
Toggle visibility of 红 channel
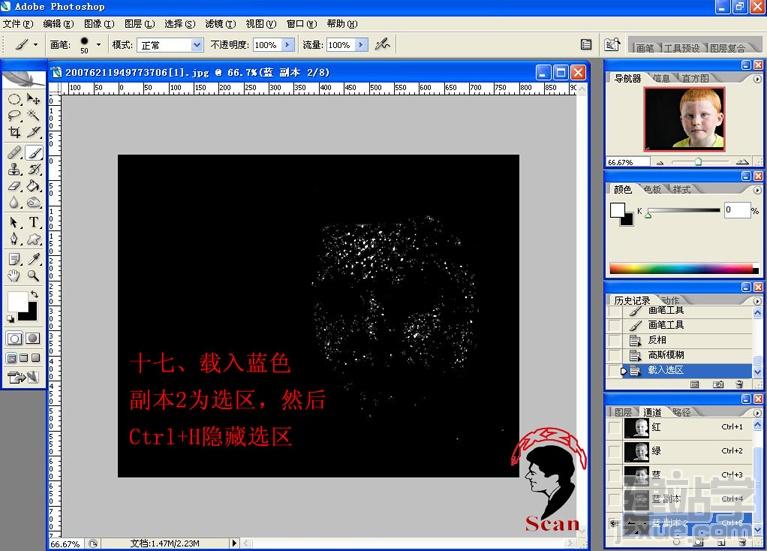point(614,427)
